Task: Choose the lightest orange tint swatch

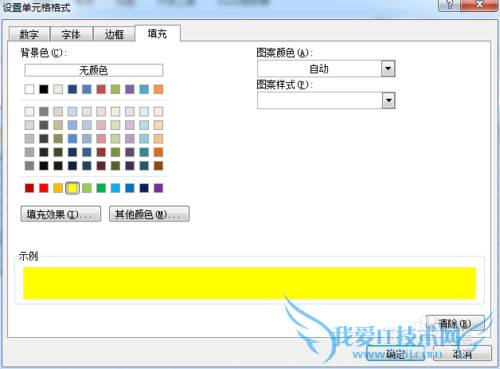Action: pos(158,111)
